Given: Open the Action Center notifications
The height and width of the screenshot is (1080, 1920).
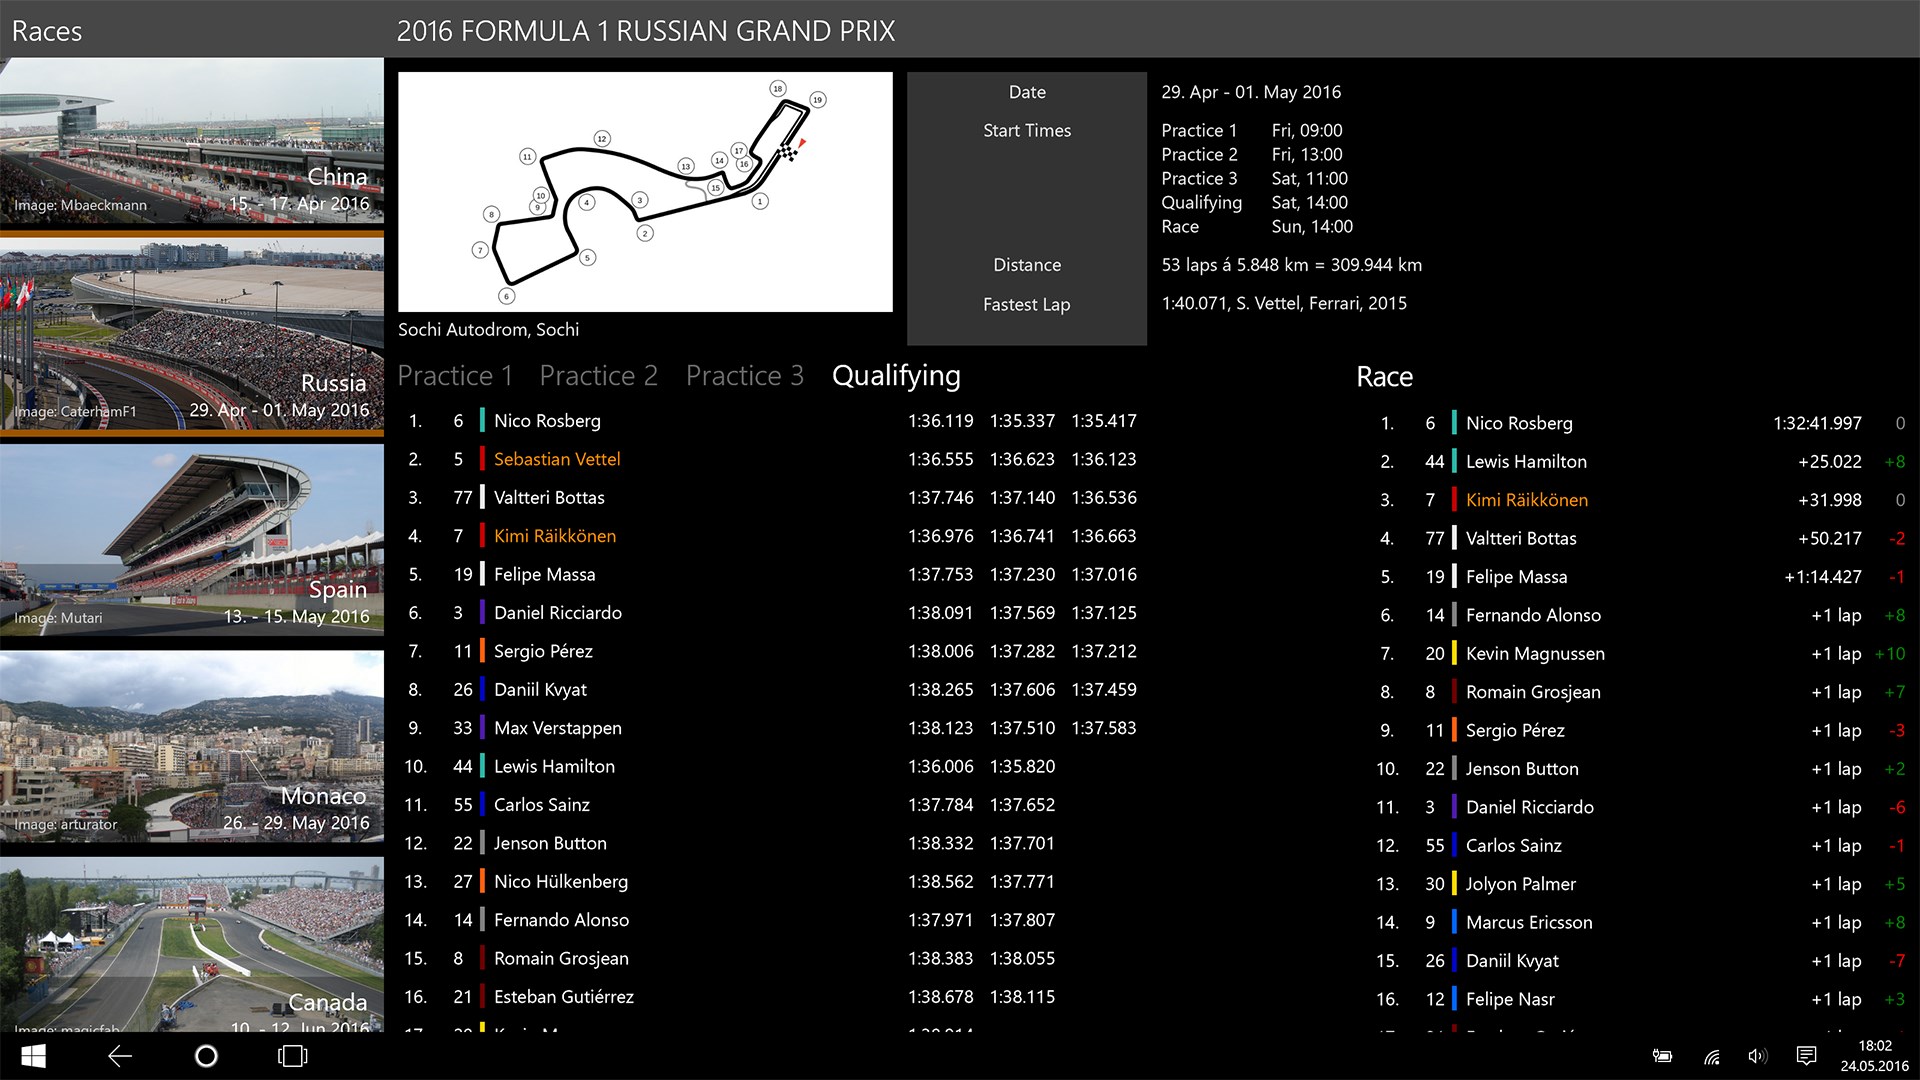Looking at the screenshot, I should (x=1806, y=1055).
